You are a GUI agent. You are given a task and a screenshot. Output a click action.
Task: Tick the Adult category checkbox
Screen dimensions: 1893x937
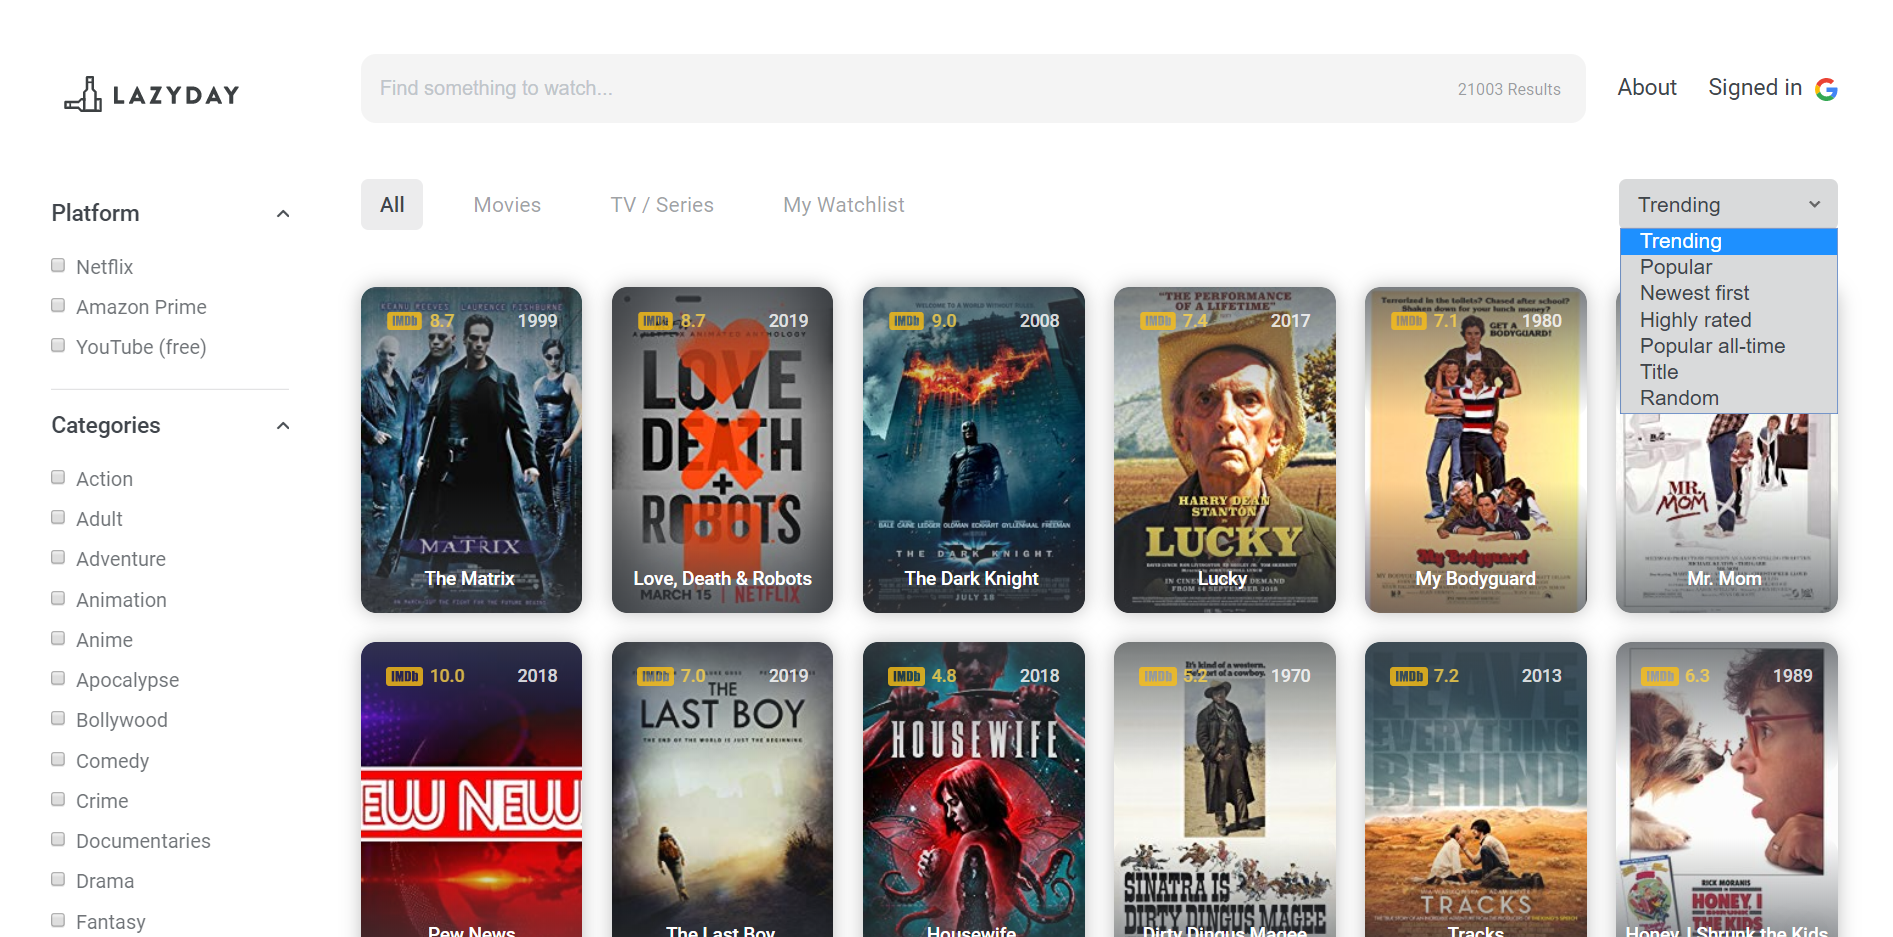tap(58, 517)
